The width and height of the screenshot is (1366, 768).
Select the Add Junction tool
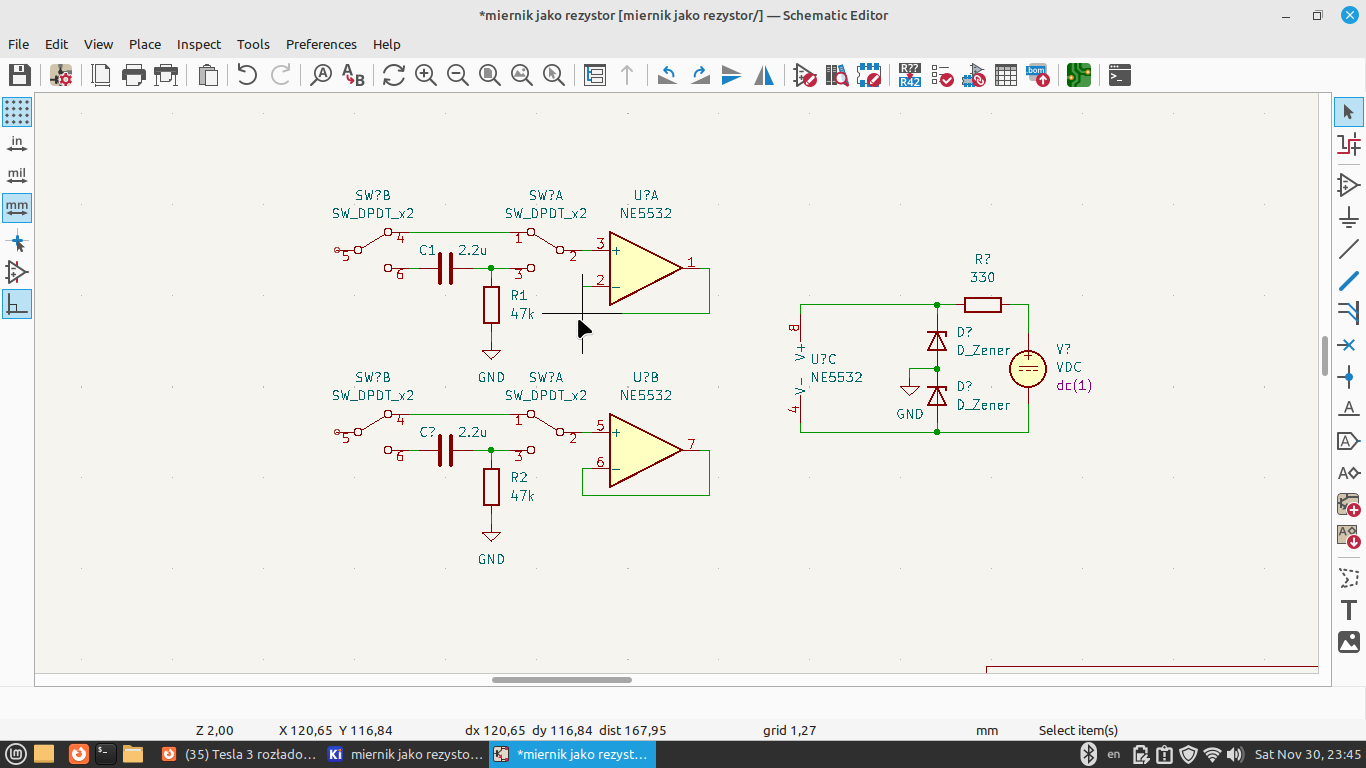(1349, 377)
